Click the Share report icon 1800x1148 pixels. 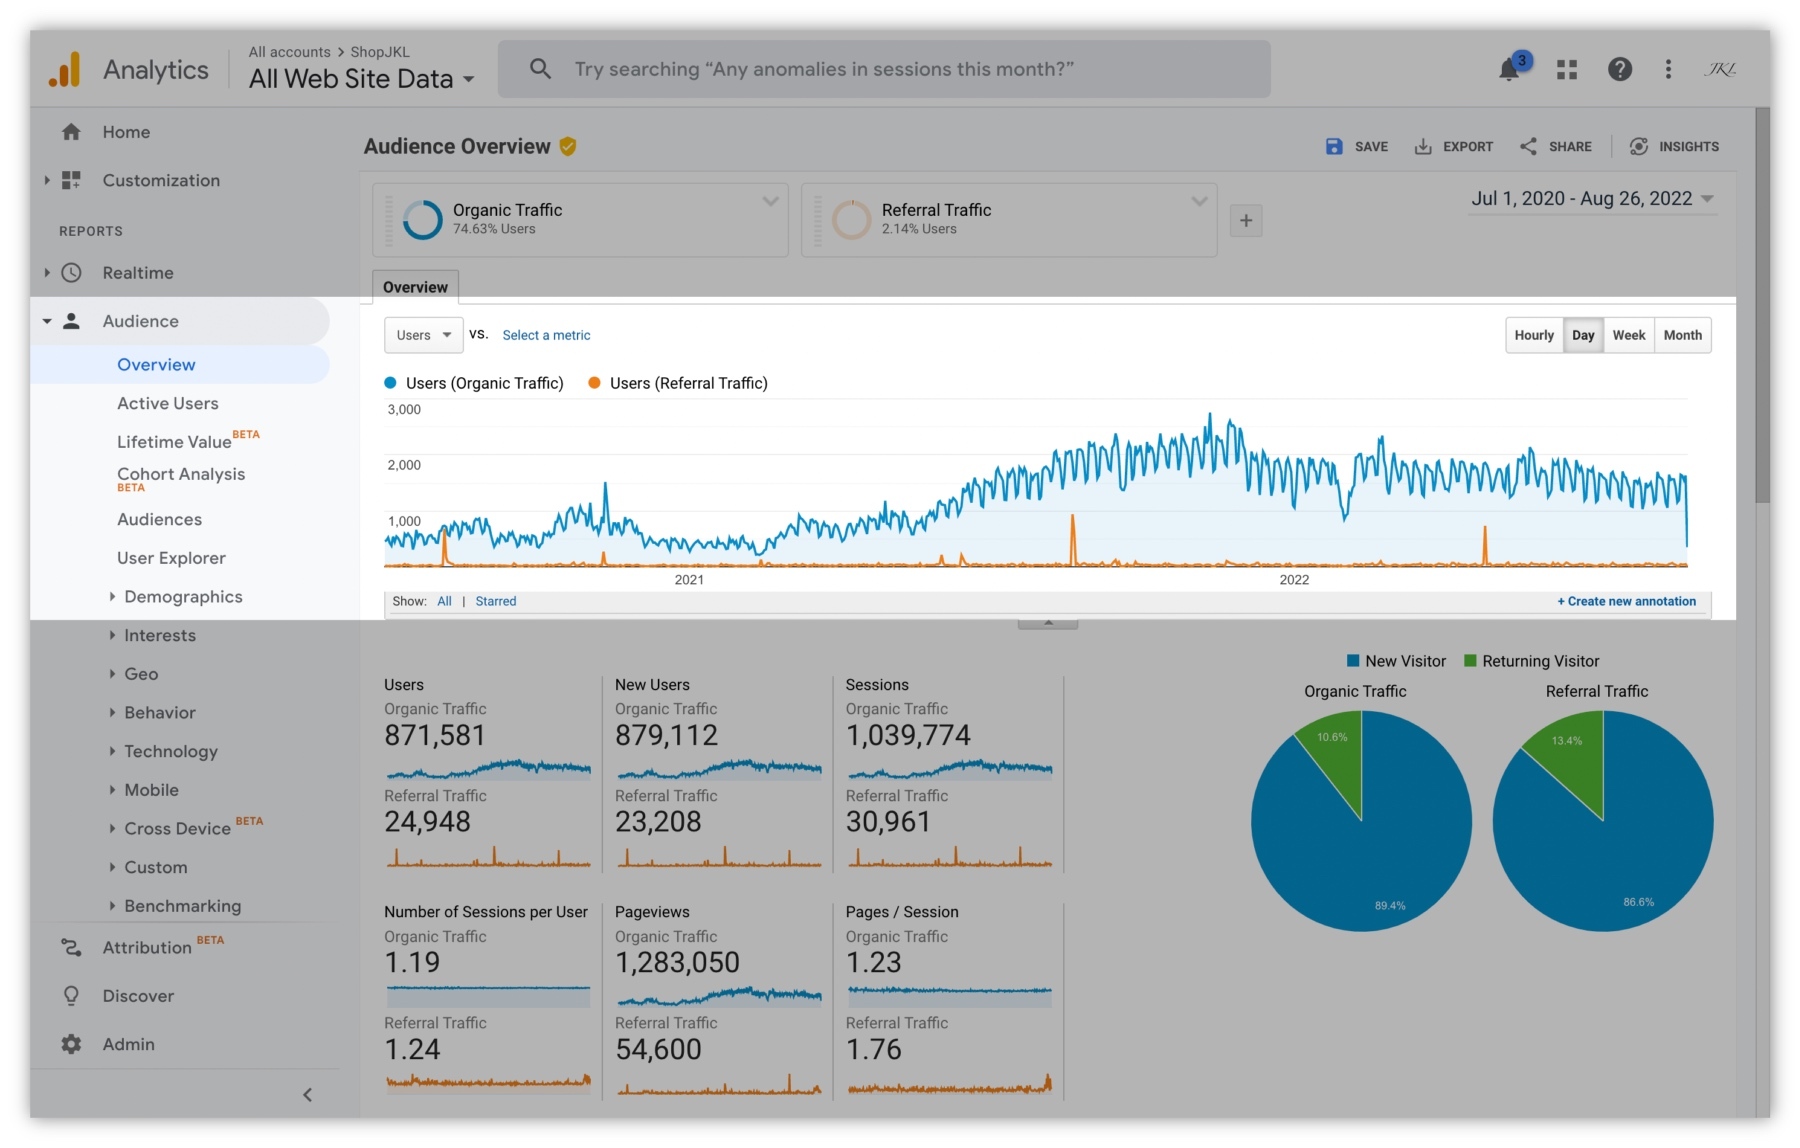pos(1528,147)
